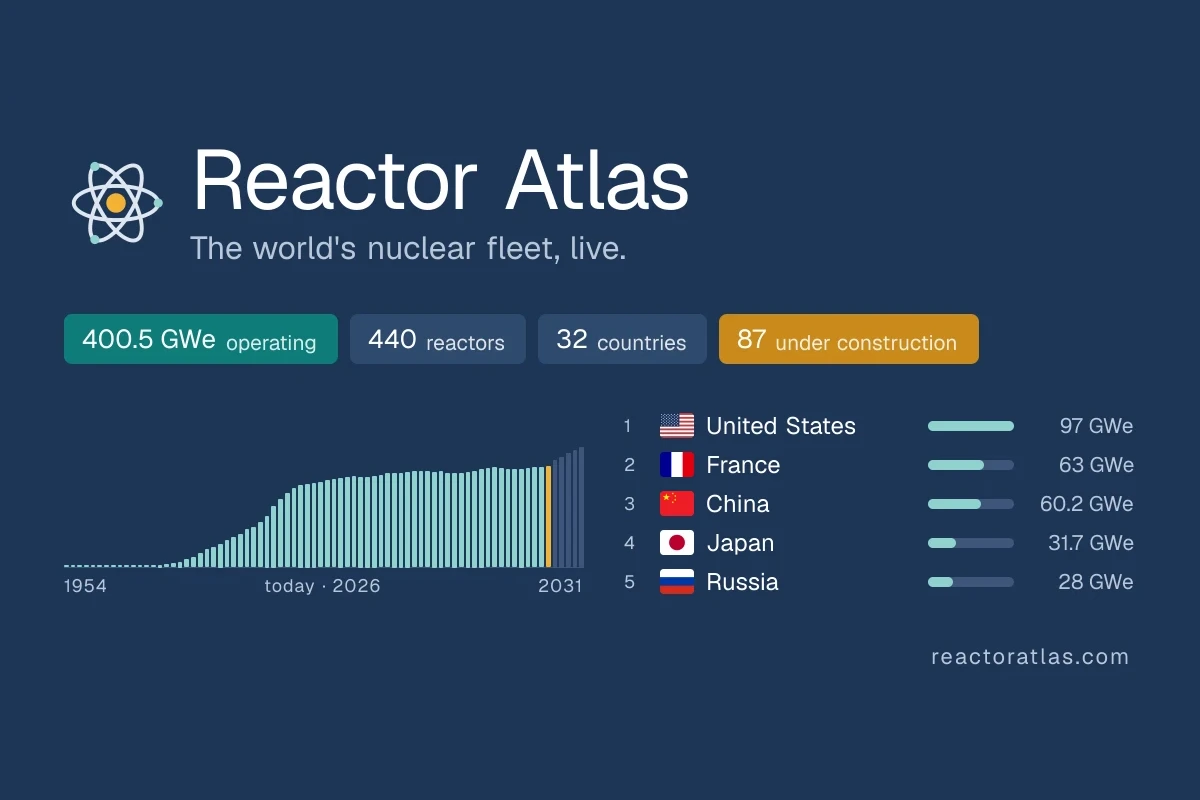
Task: Click the Reactor Atlas atom logo
Action: point(116,203)
